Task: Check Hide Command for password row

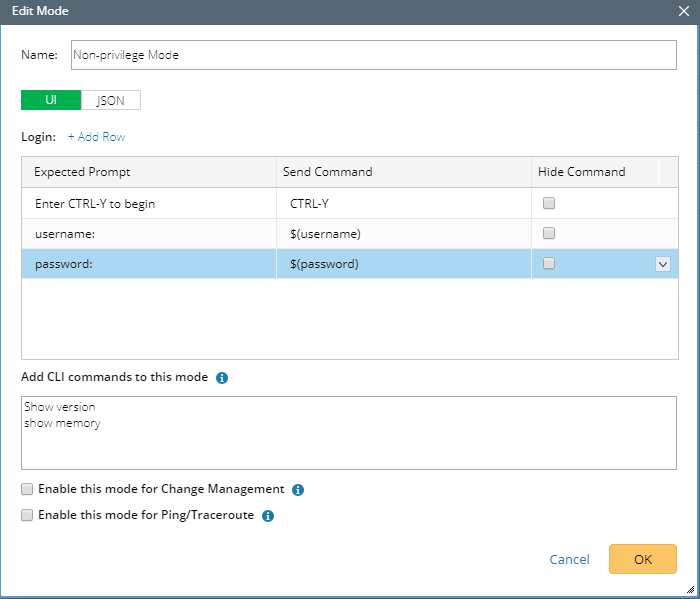Action: tap(548, 264)
